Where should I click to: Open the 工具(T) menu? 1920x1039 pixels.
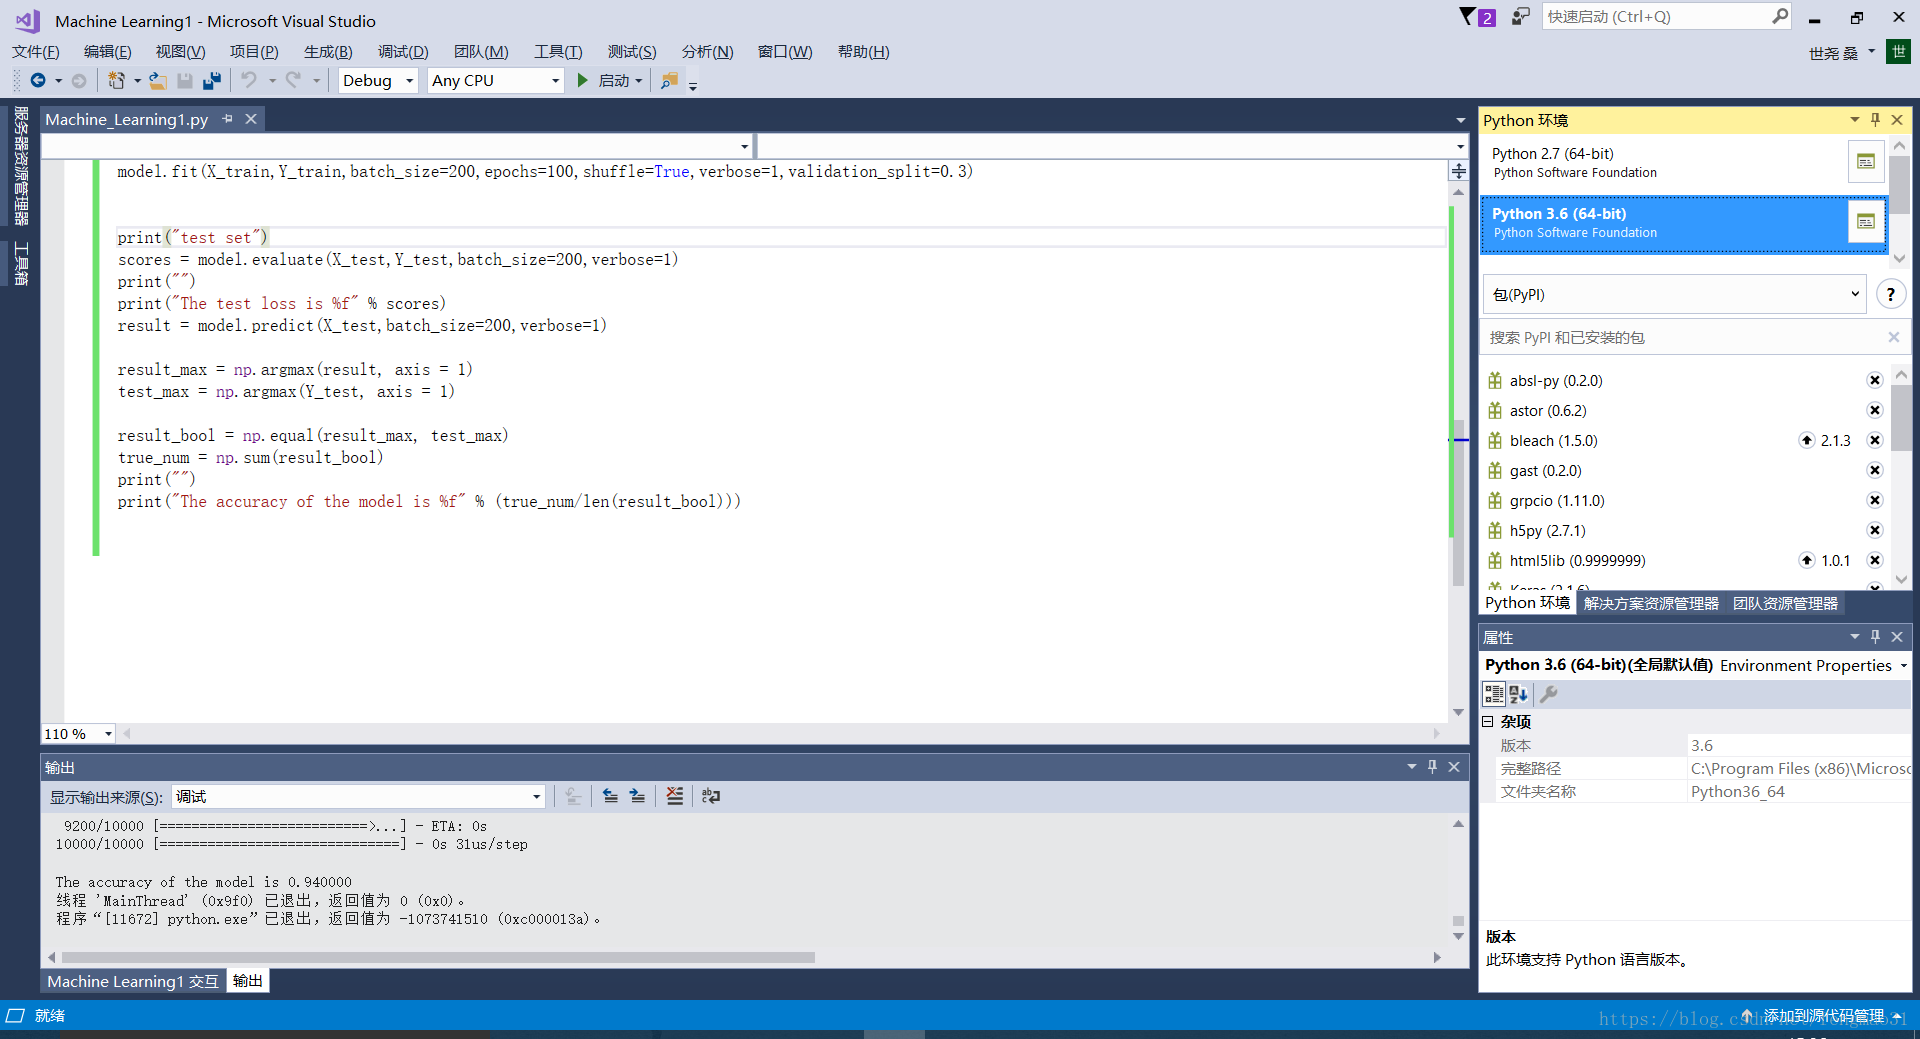point(558,52)
